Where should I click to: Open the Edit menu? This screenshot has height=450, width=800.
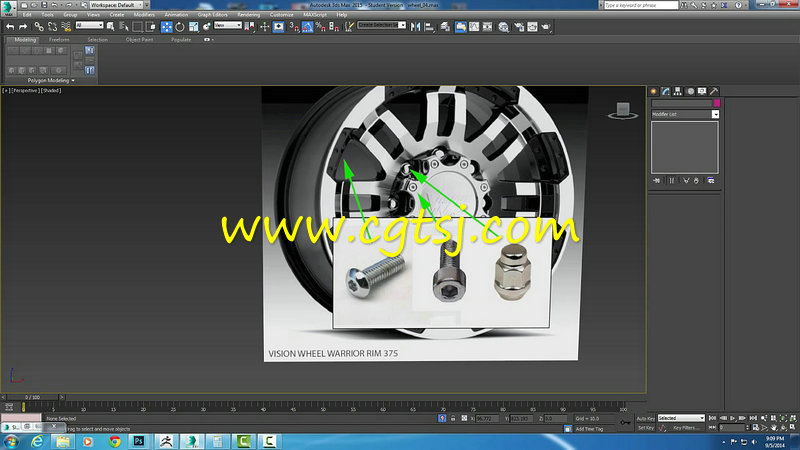27,15
